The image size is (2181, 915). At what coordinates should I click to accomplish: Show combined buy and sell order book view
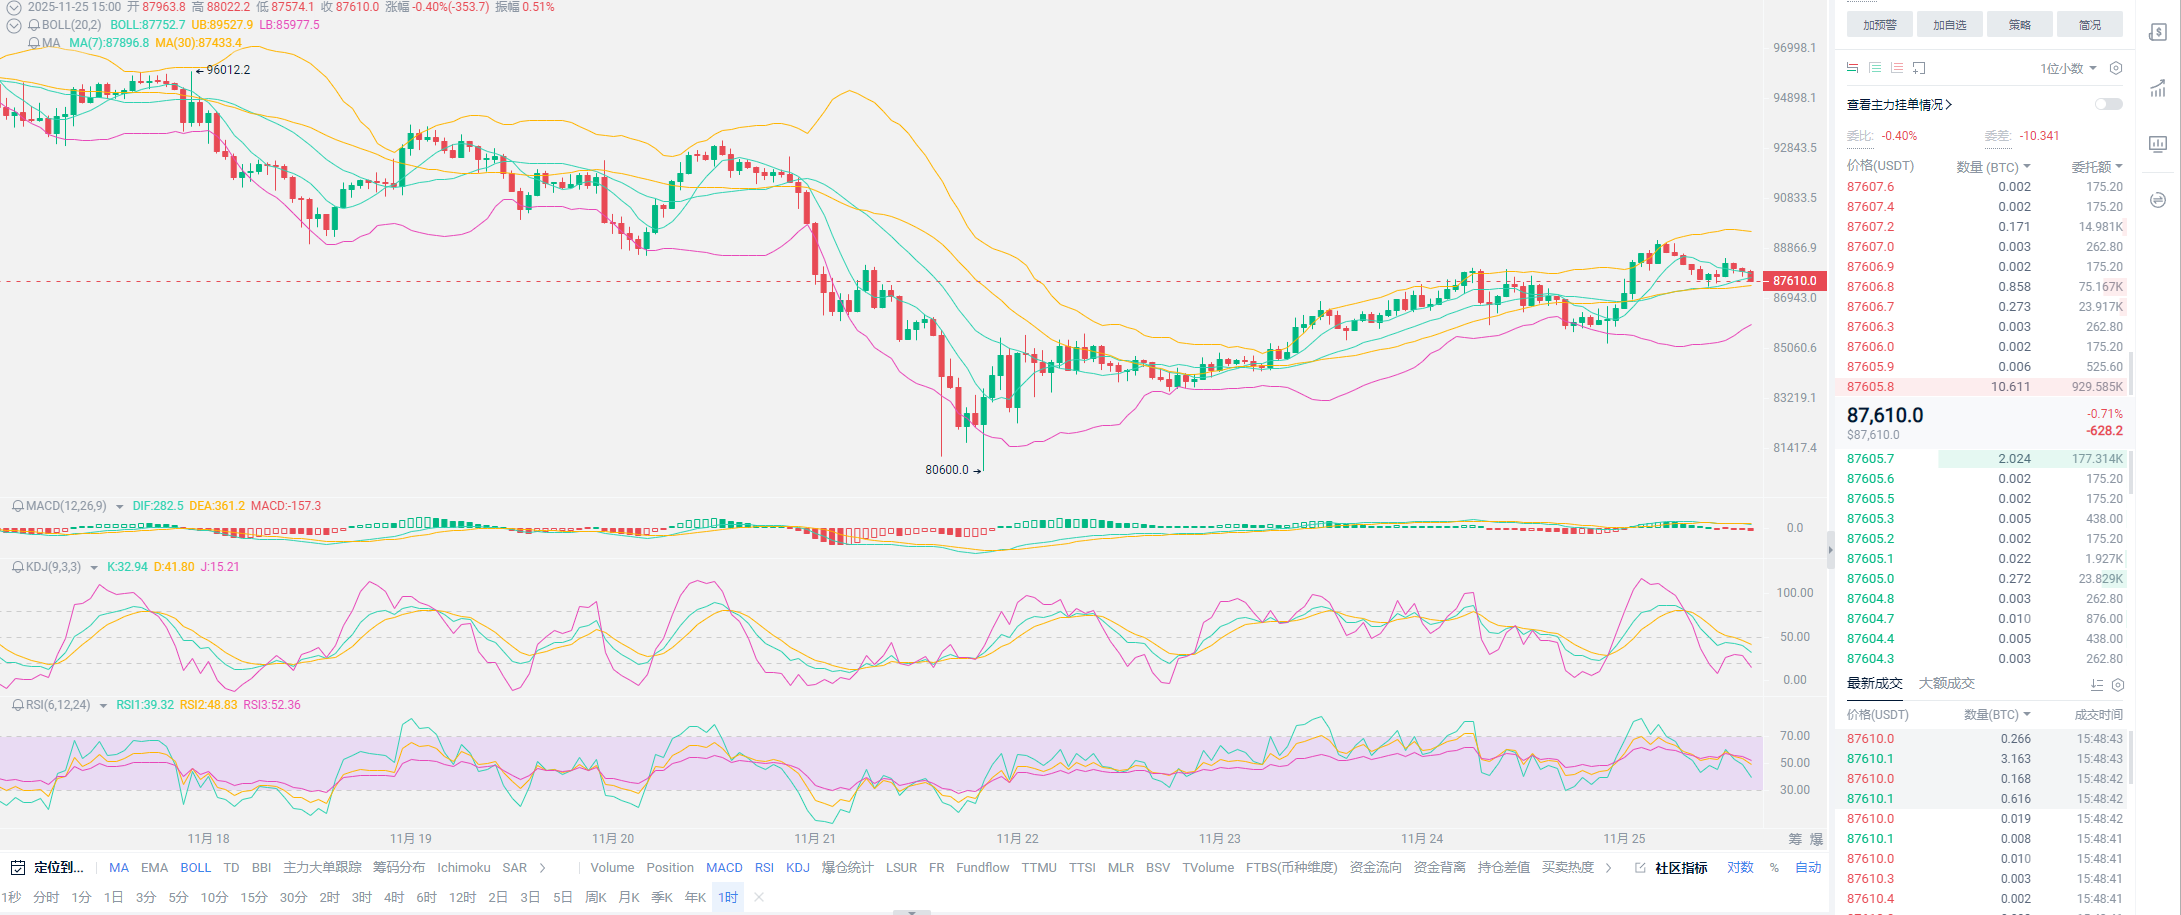(x=1852, y=68)
